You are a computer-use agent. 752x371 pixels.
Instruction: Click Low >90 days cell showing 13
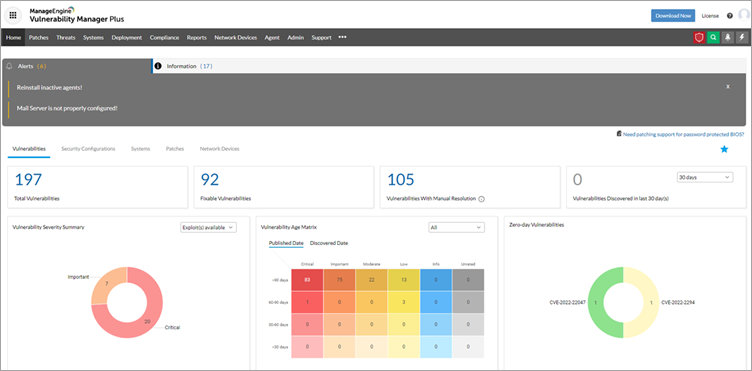(x=404, y=280)
